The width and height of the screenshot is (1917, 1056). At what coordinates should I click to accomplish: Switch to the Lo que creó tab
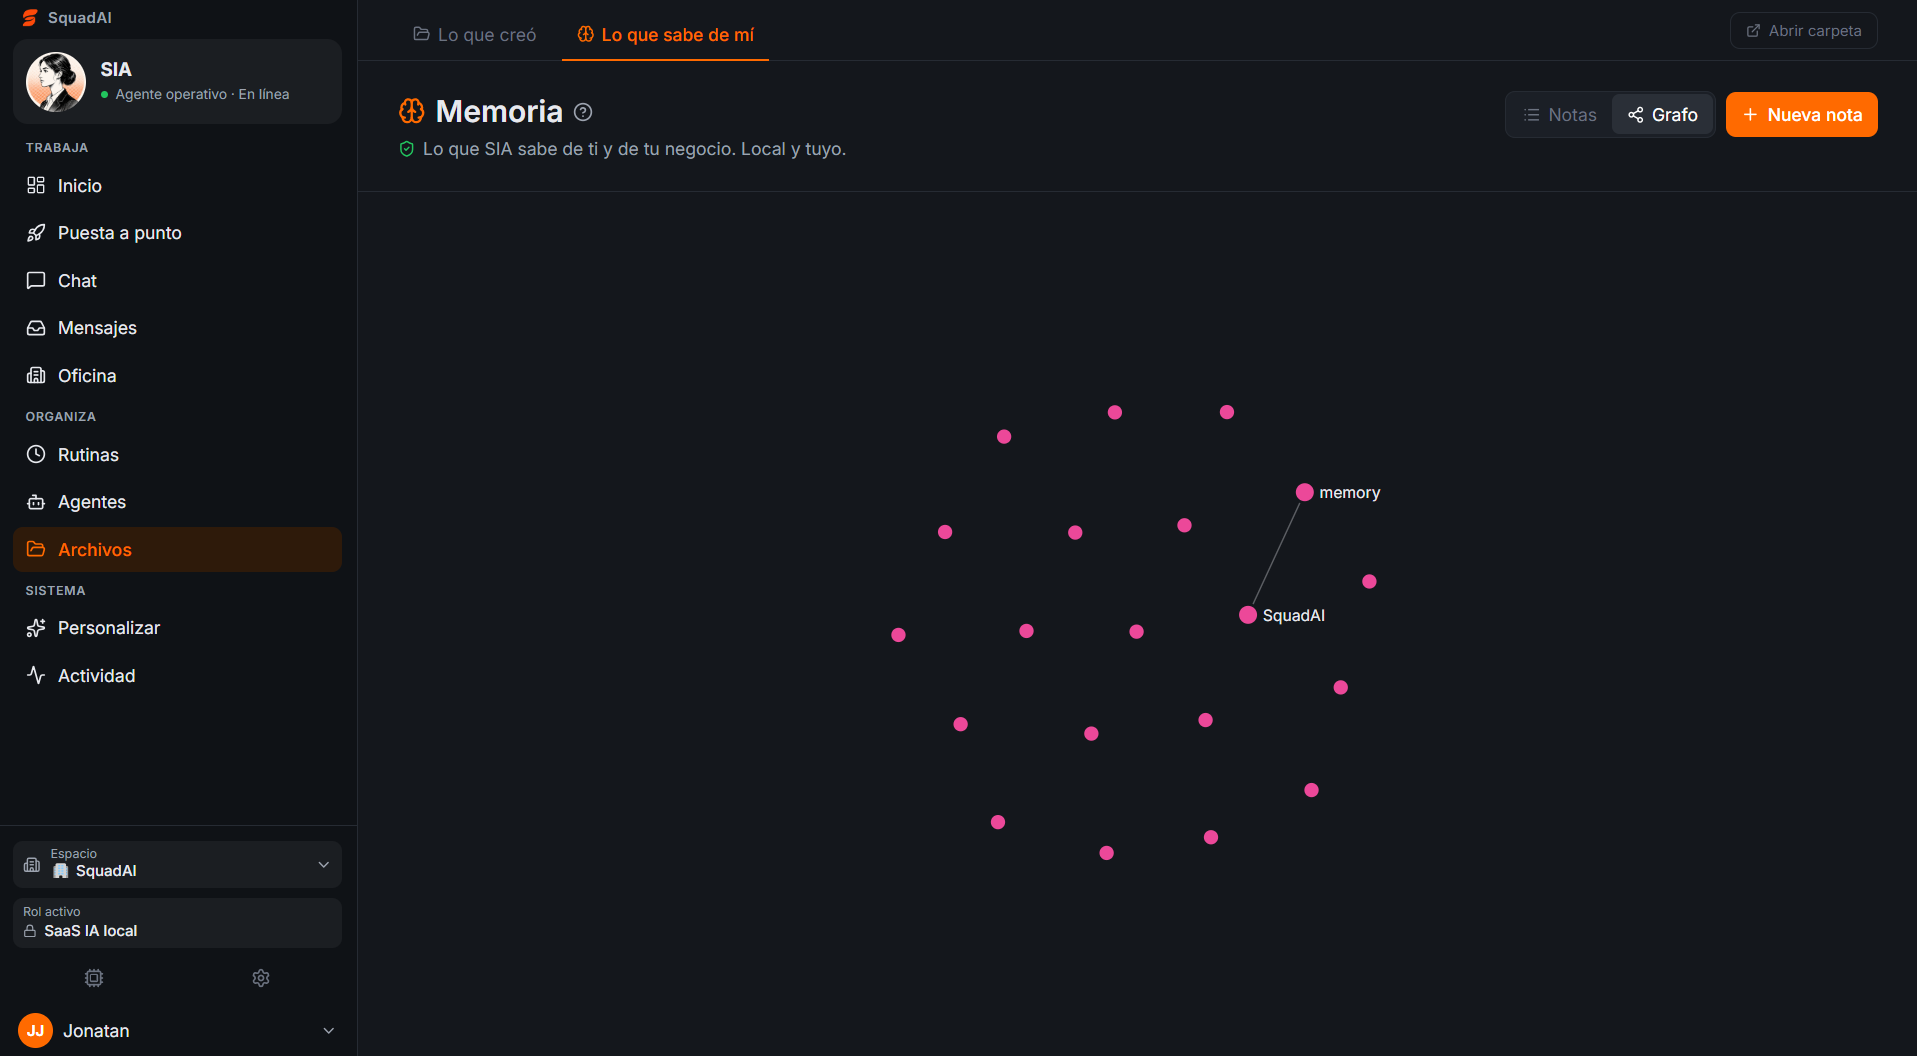[475, 35]
